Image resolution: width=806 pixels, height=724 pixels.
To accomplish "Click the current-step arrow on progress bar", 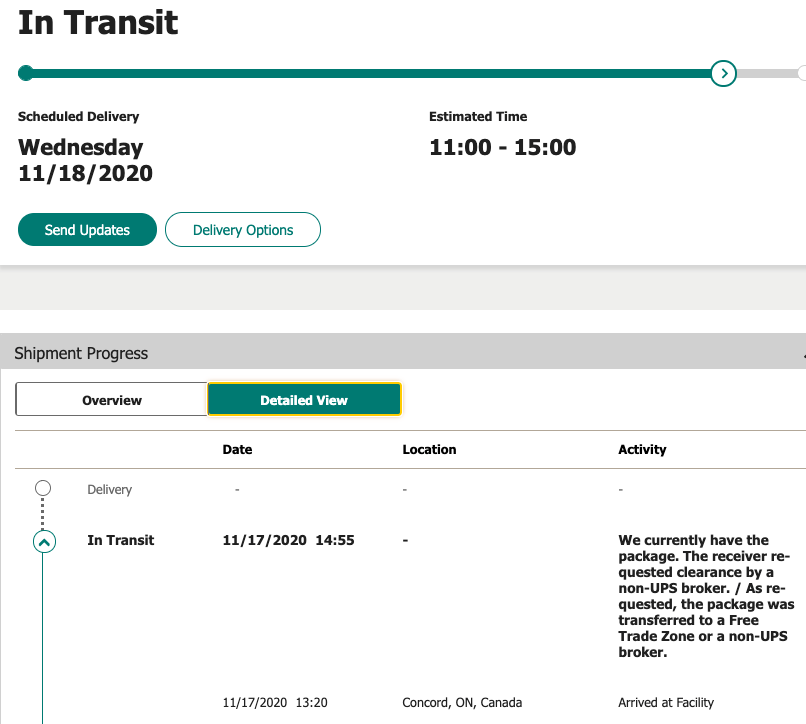I will point(723,73).
